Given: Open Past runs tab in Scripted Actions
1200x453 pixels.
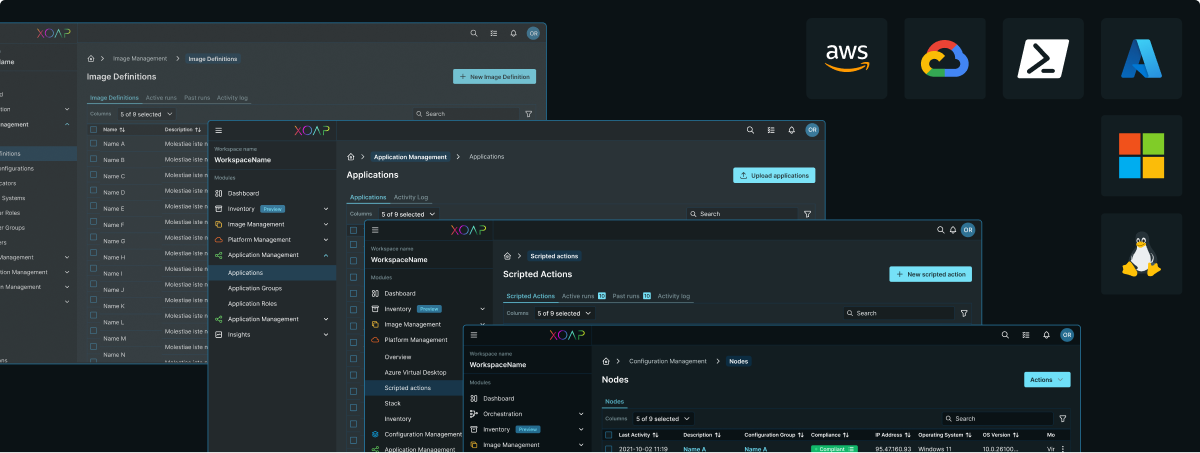Looking at the screenshot, I should [630, 296].
